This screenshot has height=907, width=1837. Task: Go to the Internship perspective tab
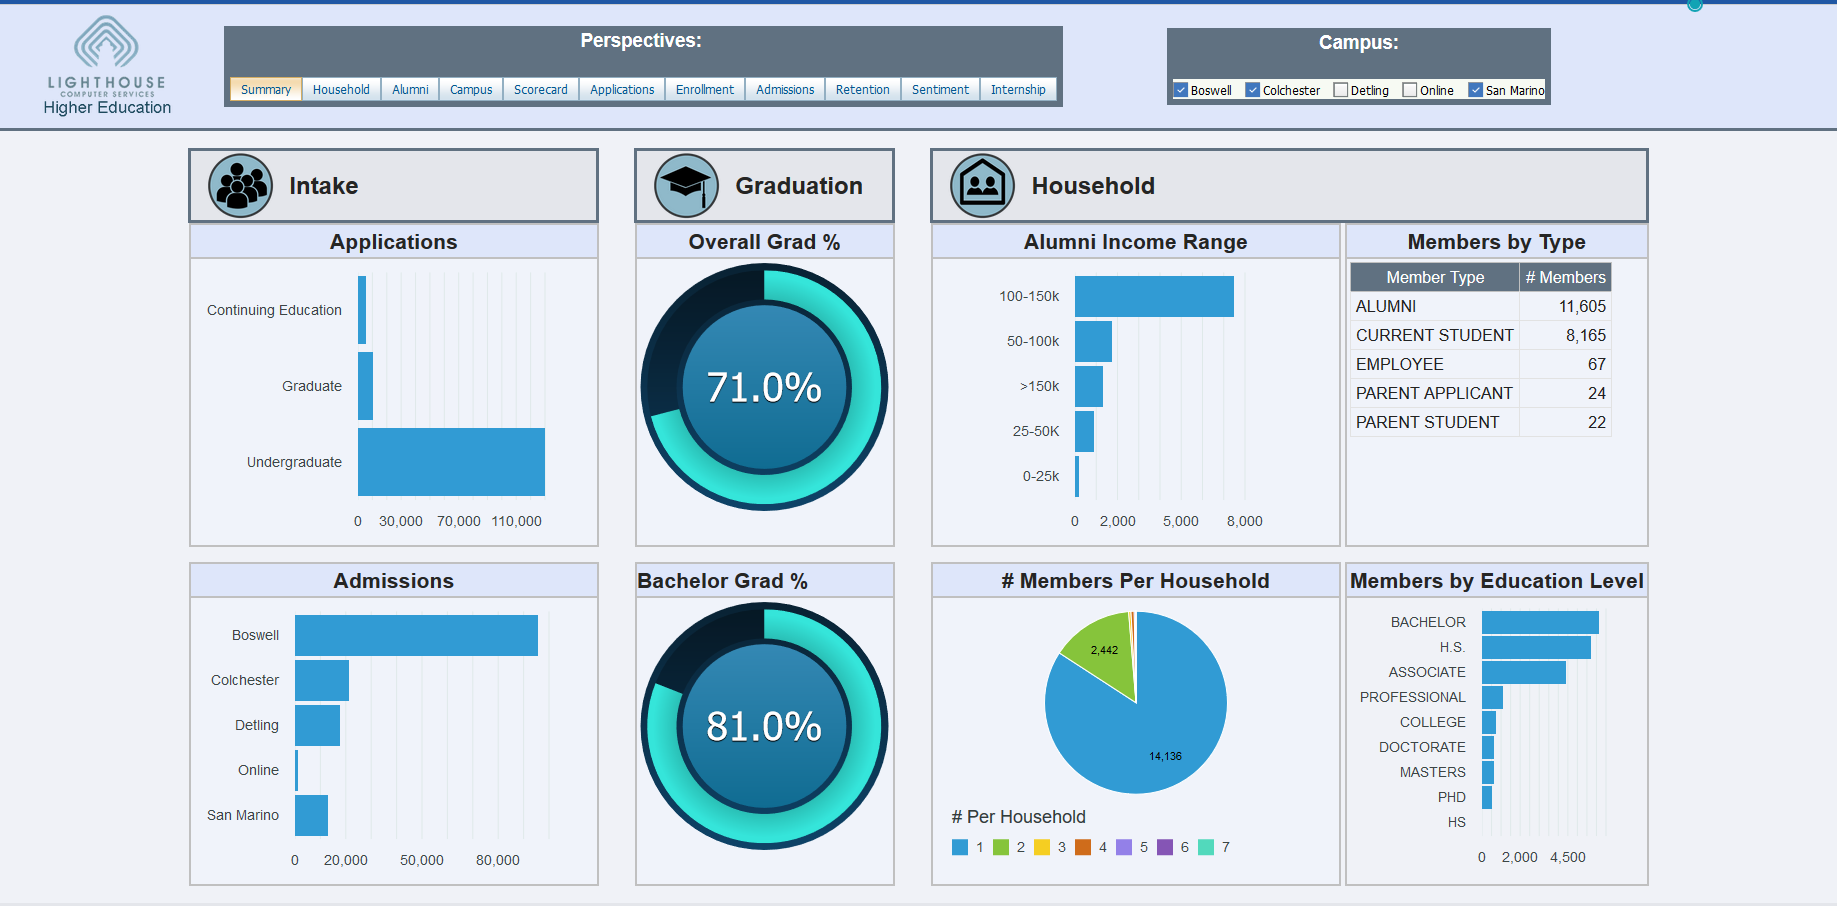tap(1017, 90)
